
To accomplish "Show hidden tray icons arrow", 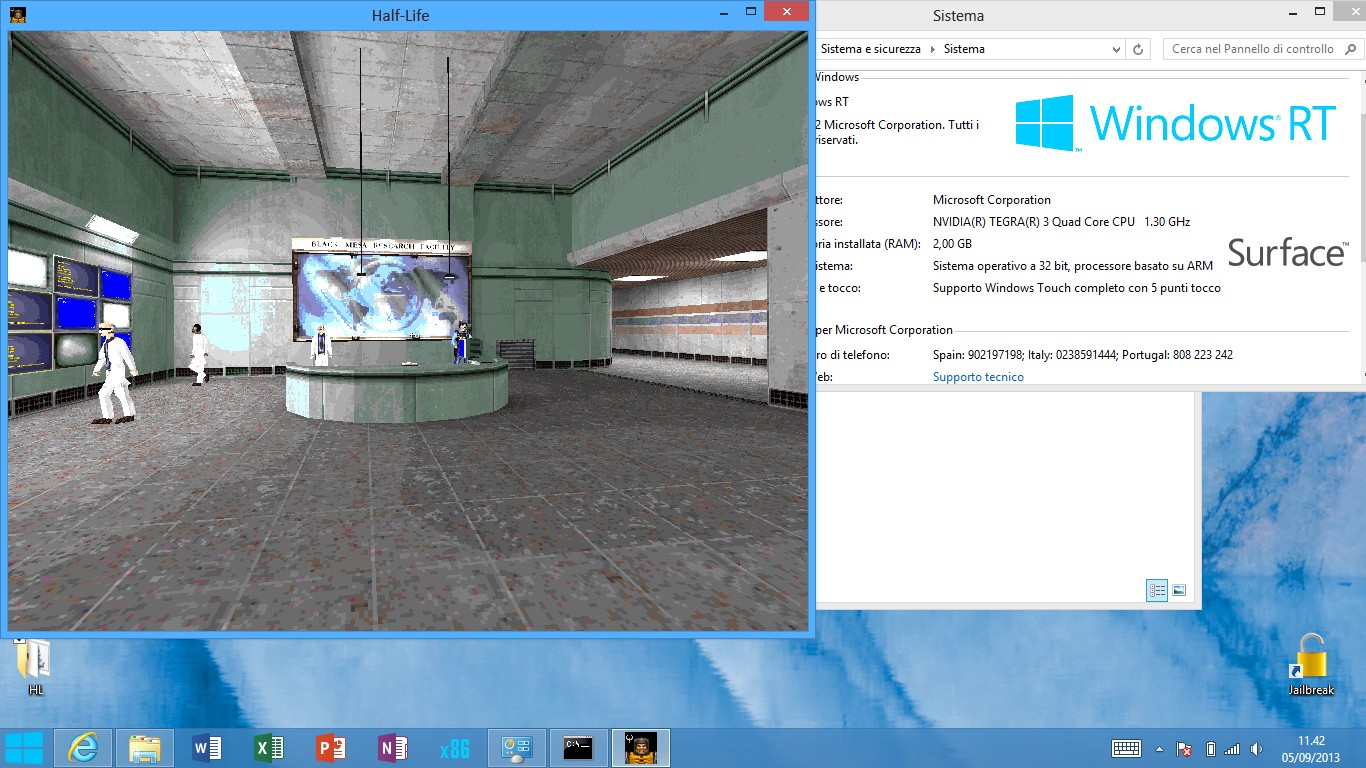I will 1160,749.
